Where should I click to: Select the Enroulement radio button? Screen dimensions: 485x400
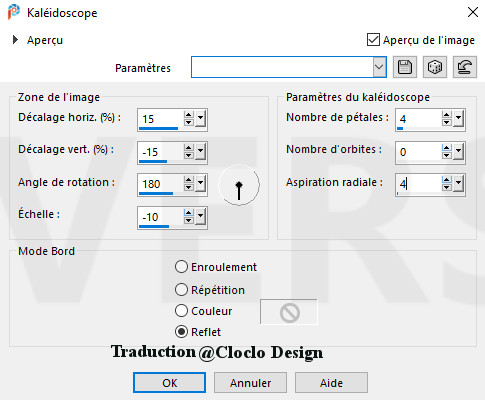(x=181, y=267)
